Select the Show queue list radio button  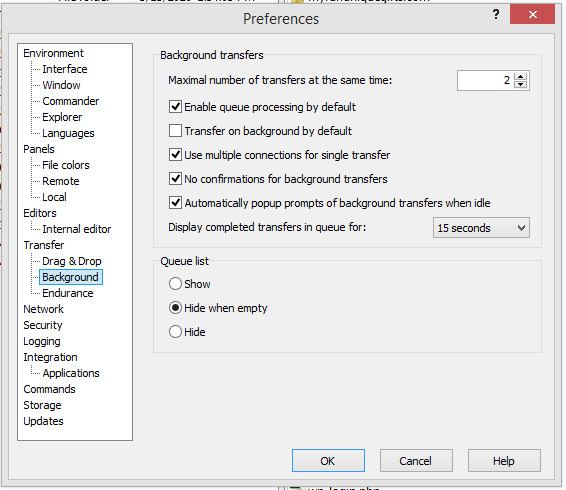pyautogui.click(x=175, y=284)
